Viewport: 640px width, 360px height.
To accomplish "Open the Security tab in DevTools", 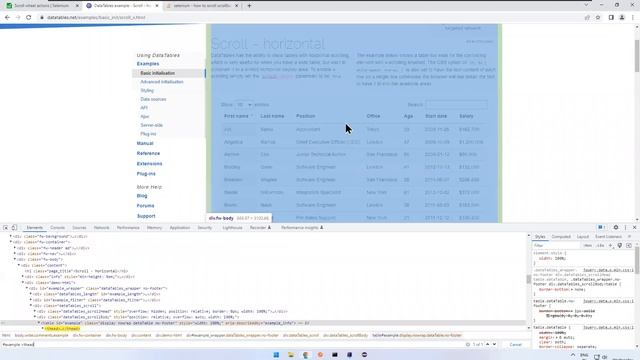I will 204,228.
